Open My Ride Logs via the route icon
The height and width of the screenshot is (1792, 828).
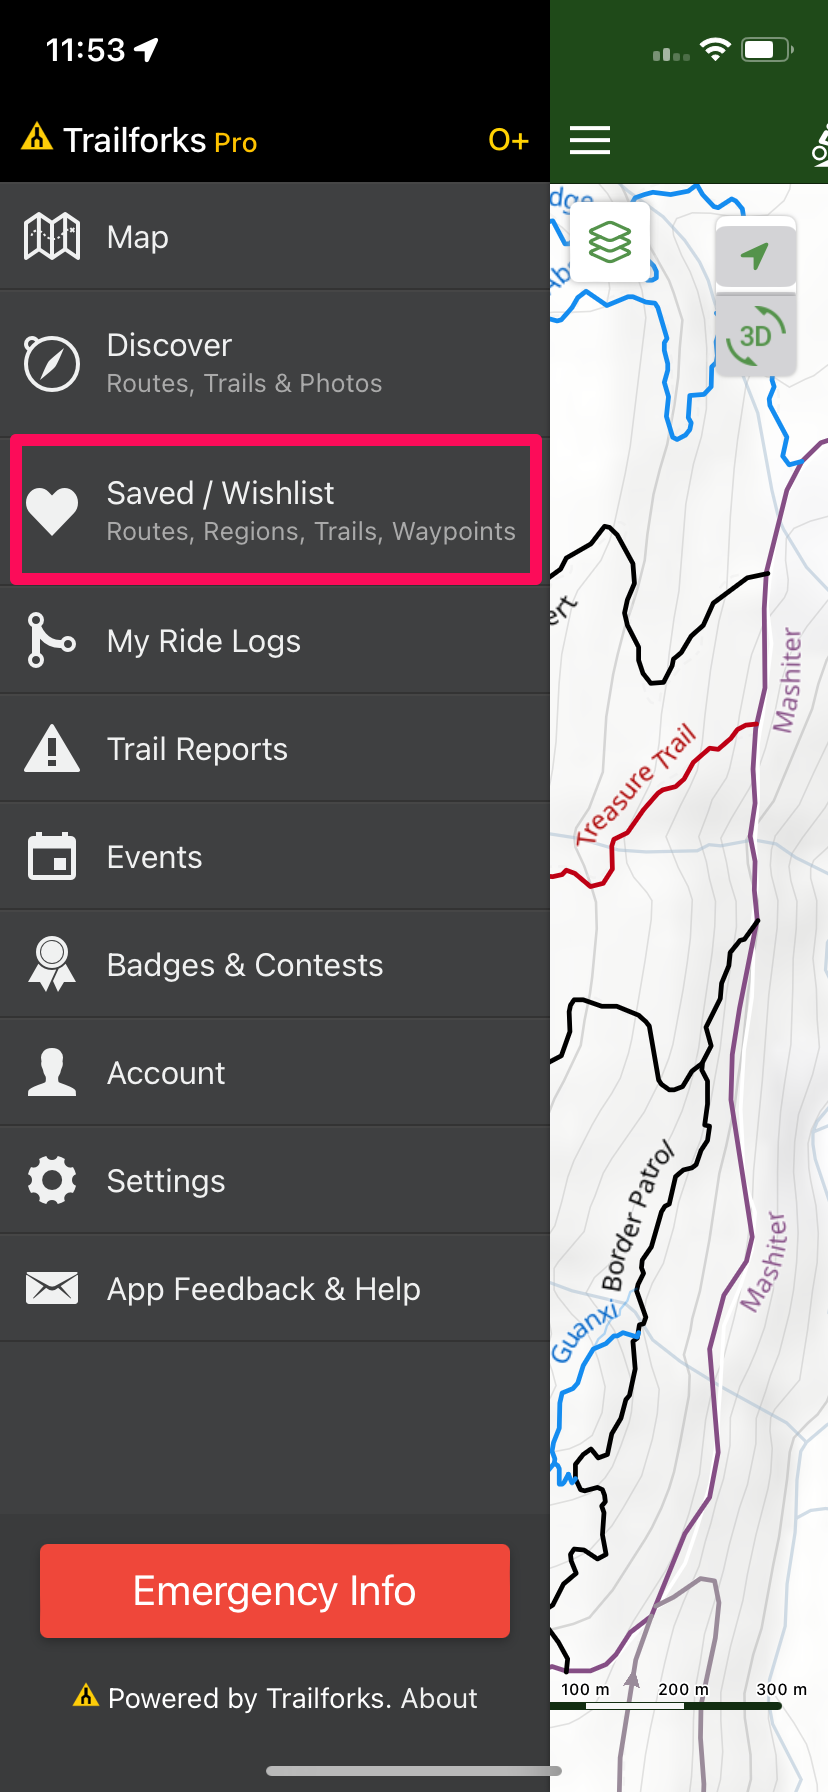tap(51, 641)
